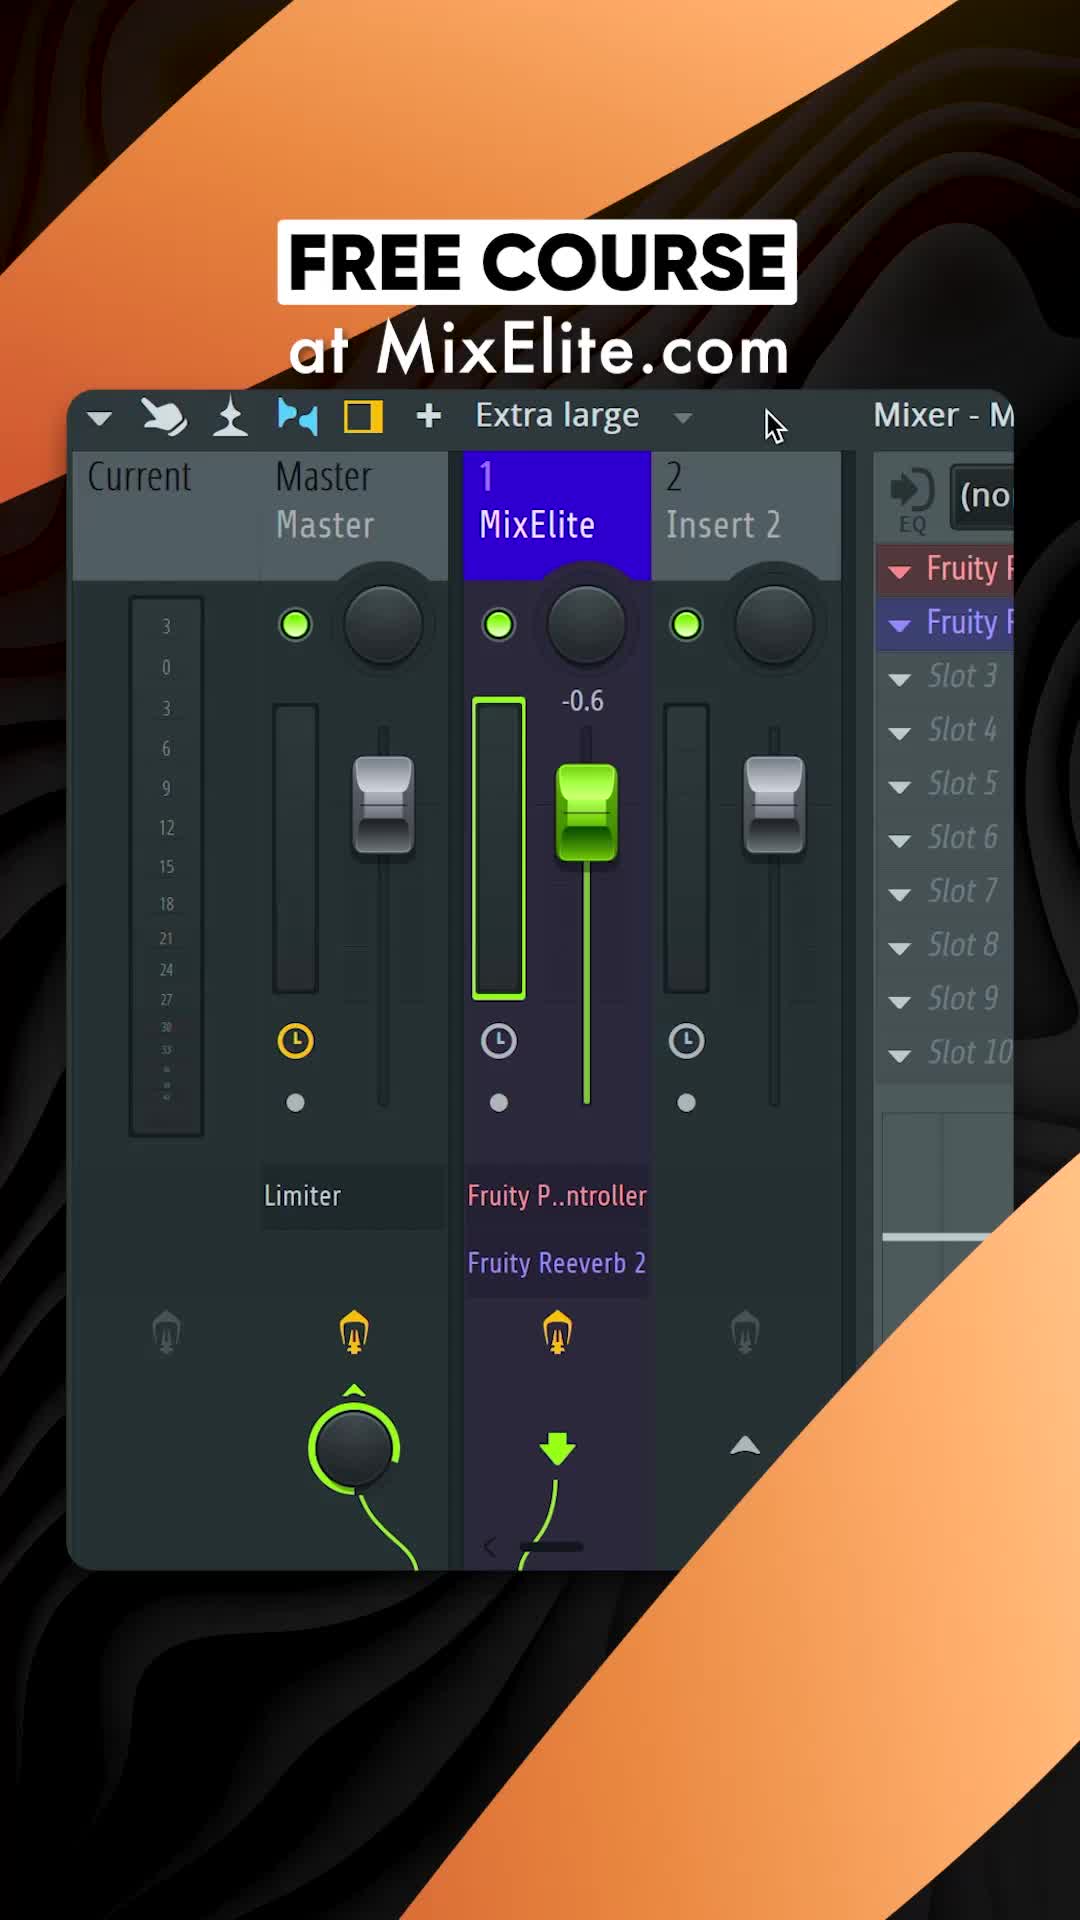Click the Master track pan knob
Screen dimensions: 1080x1920
tap(383, 625)
